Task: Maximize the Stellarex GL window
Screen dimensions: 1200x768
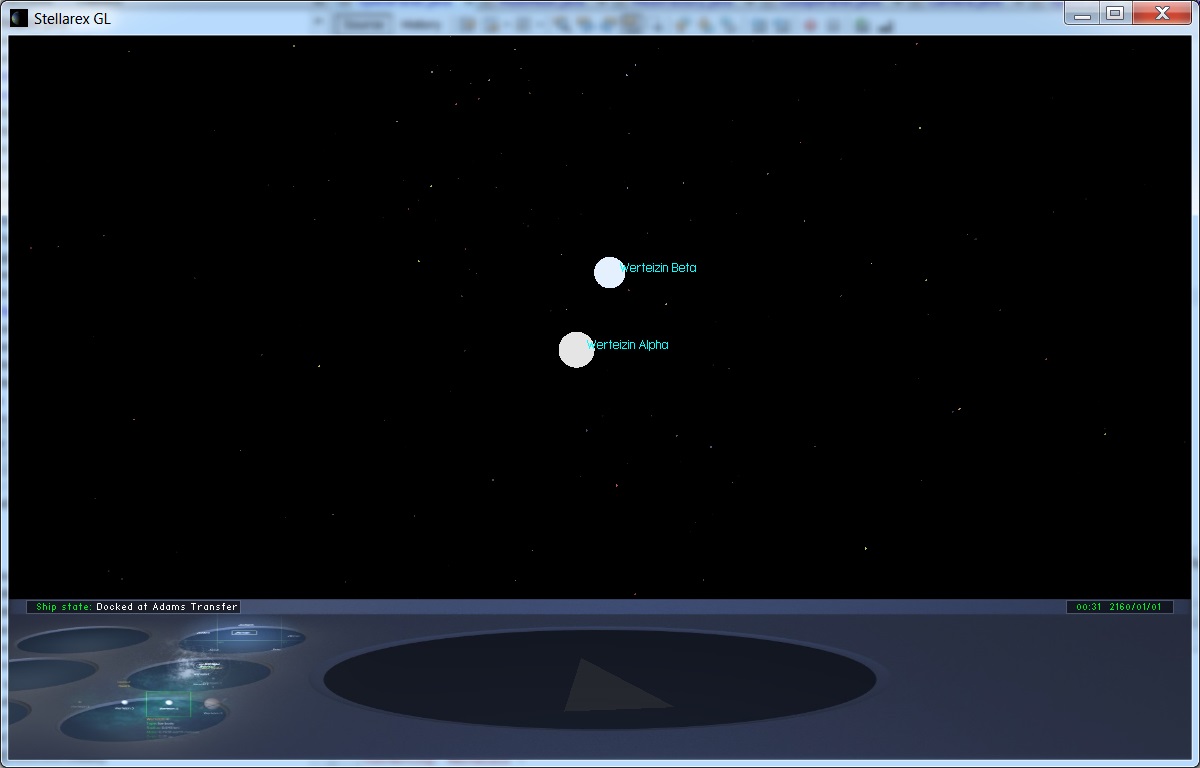Action: (x=1115, y=13)
